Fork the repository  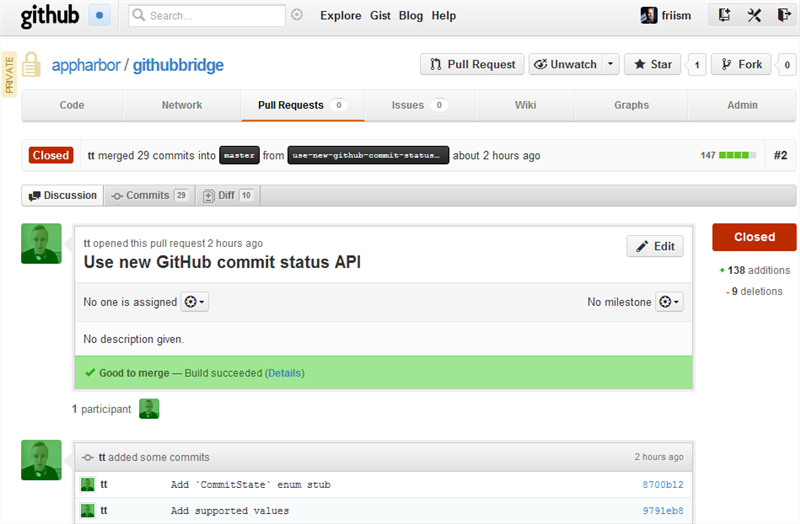click(x=741, y=64)
